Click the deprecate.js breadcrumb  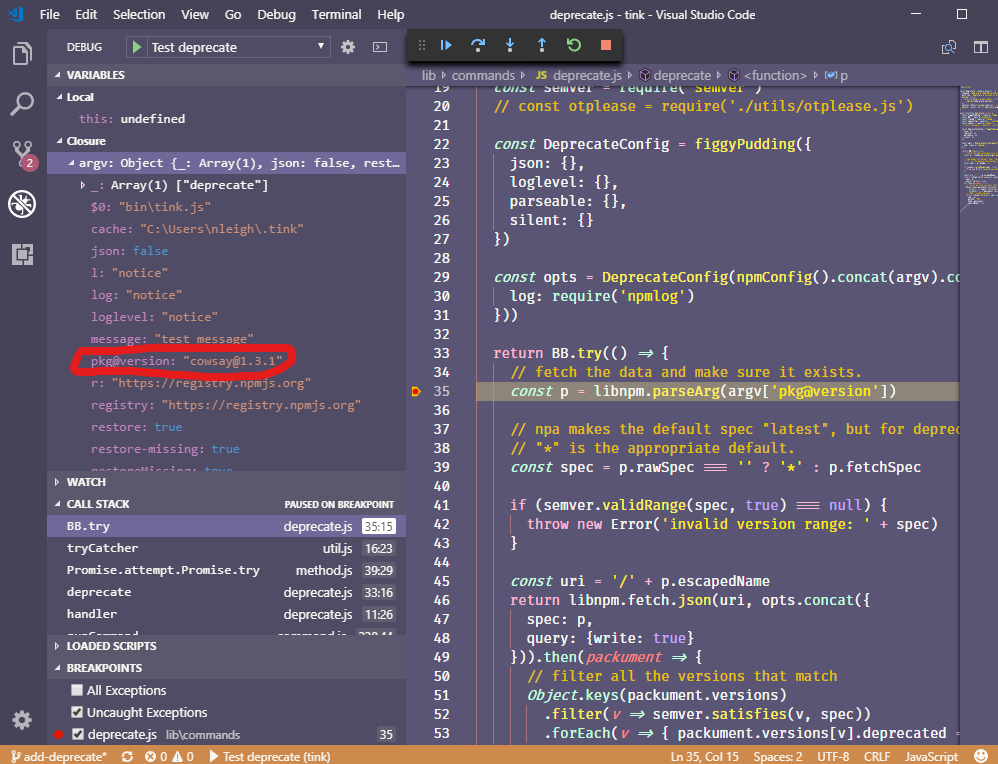point(578,75)
